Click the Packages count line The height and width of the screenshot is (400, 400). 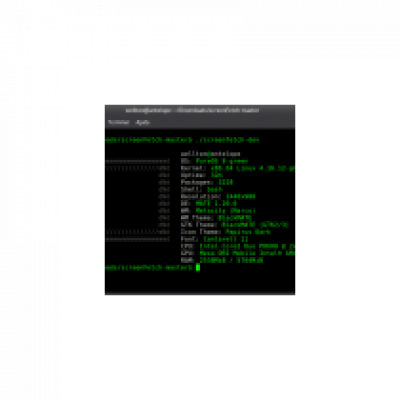[207, 182]
